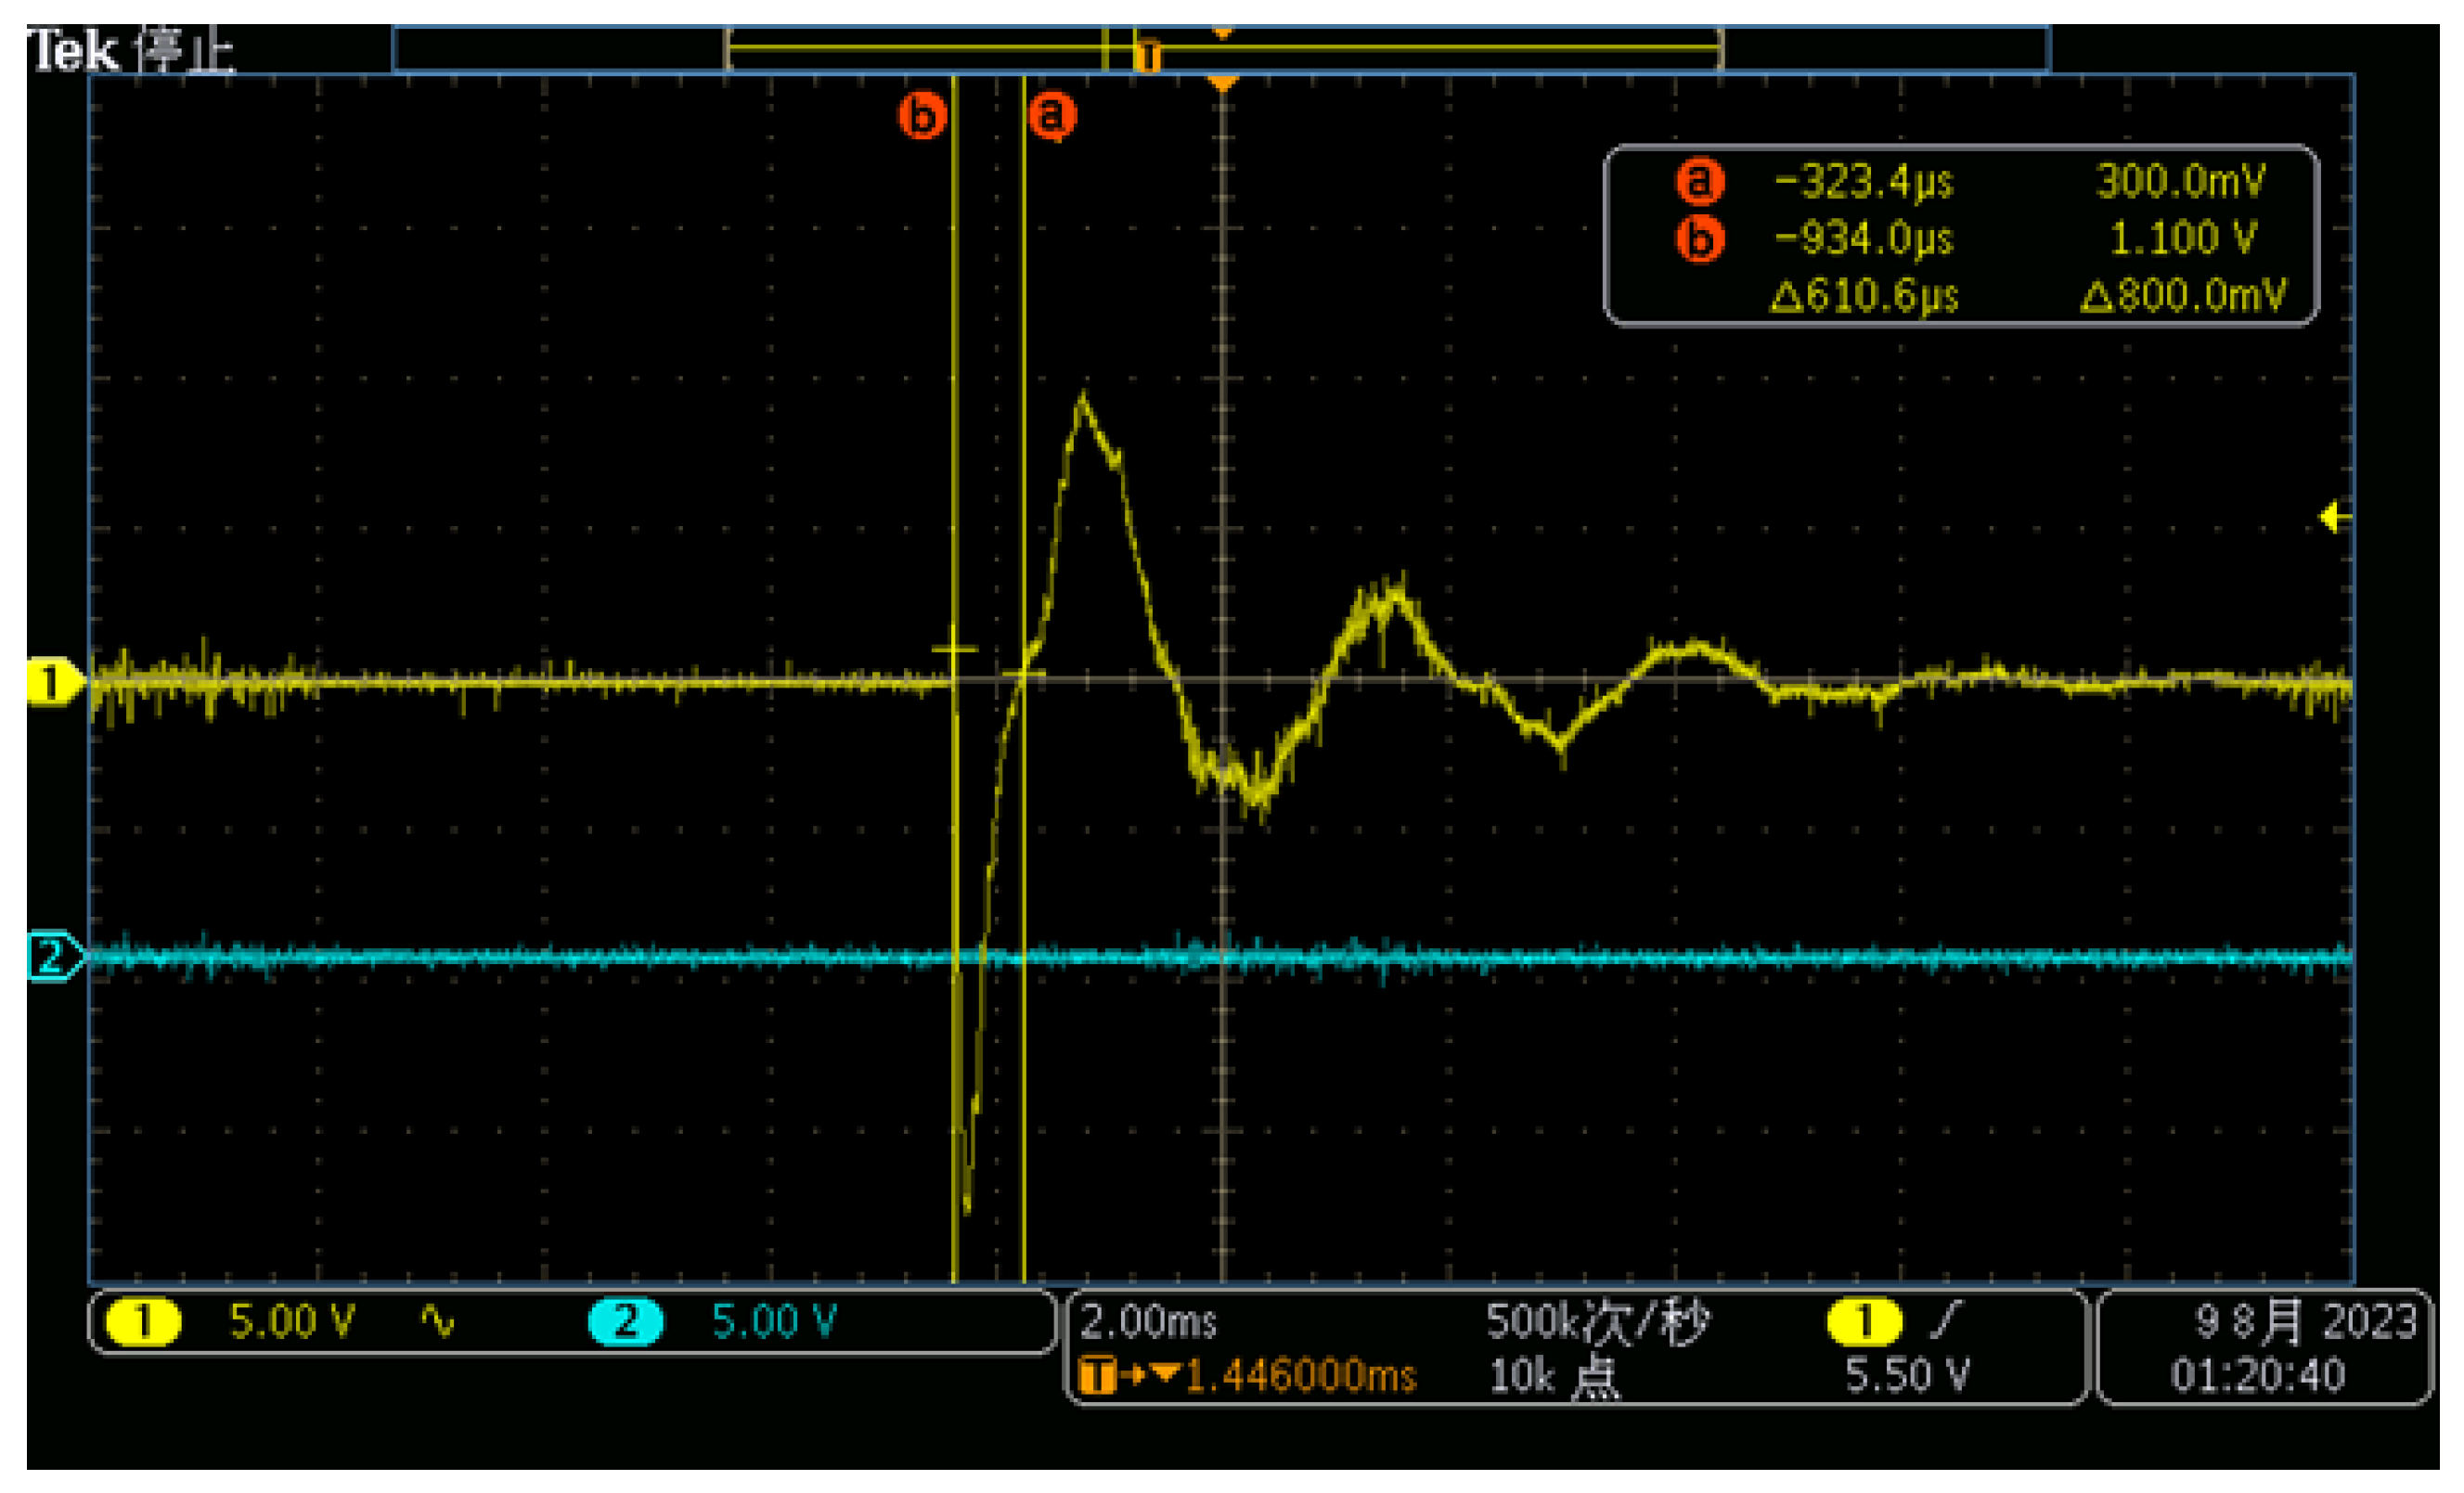Viewport: 2464px width, 1493px height.
Task: Click the waveform overview bar at top
Action: (x=1222, y=48)
